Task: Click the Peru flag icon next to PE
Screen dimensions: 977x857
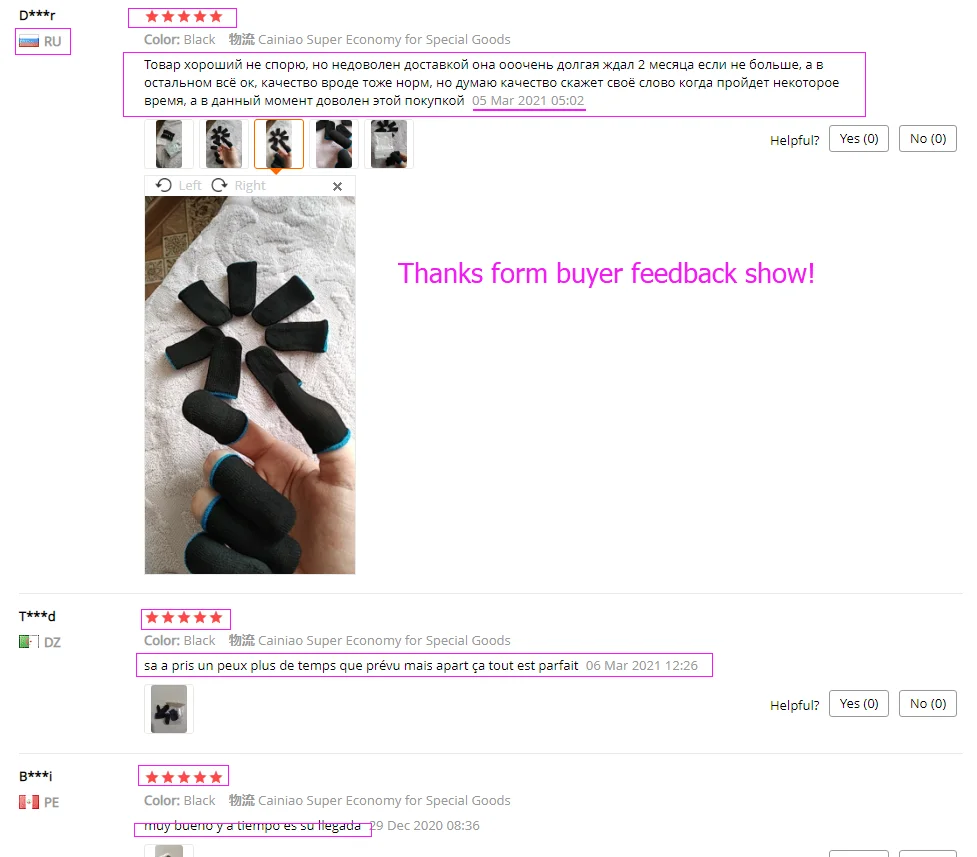Action: tap(29, 802)
